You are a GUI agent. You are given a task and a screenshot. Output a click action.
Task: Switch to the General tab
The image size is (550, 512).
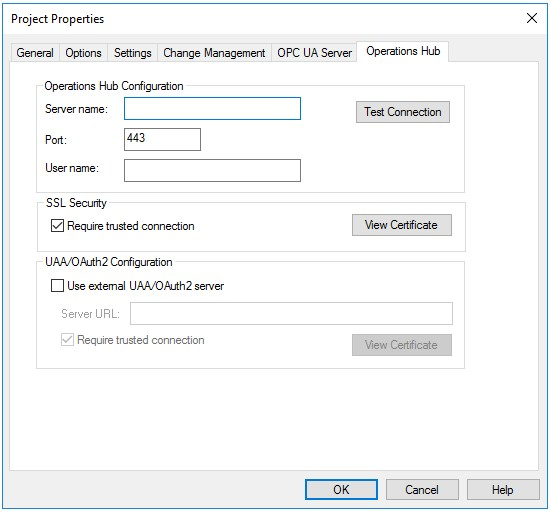click(x=35, y=53)
